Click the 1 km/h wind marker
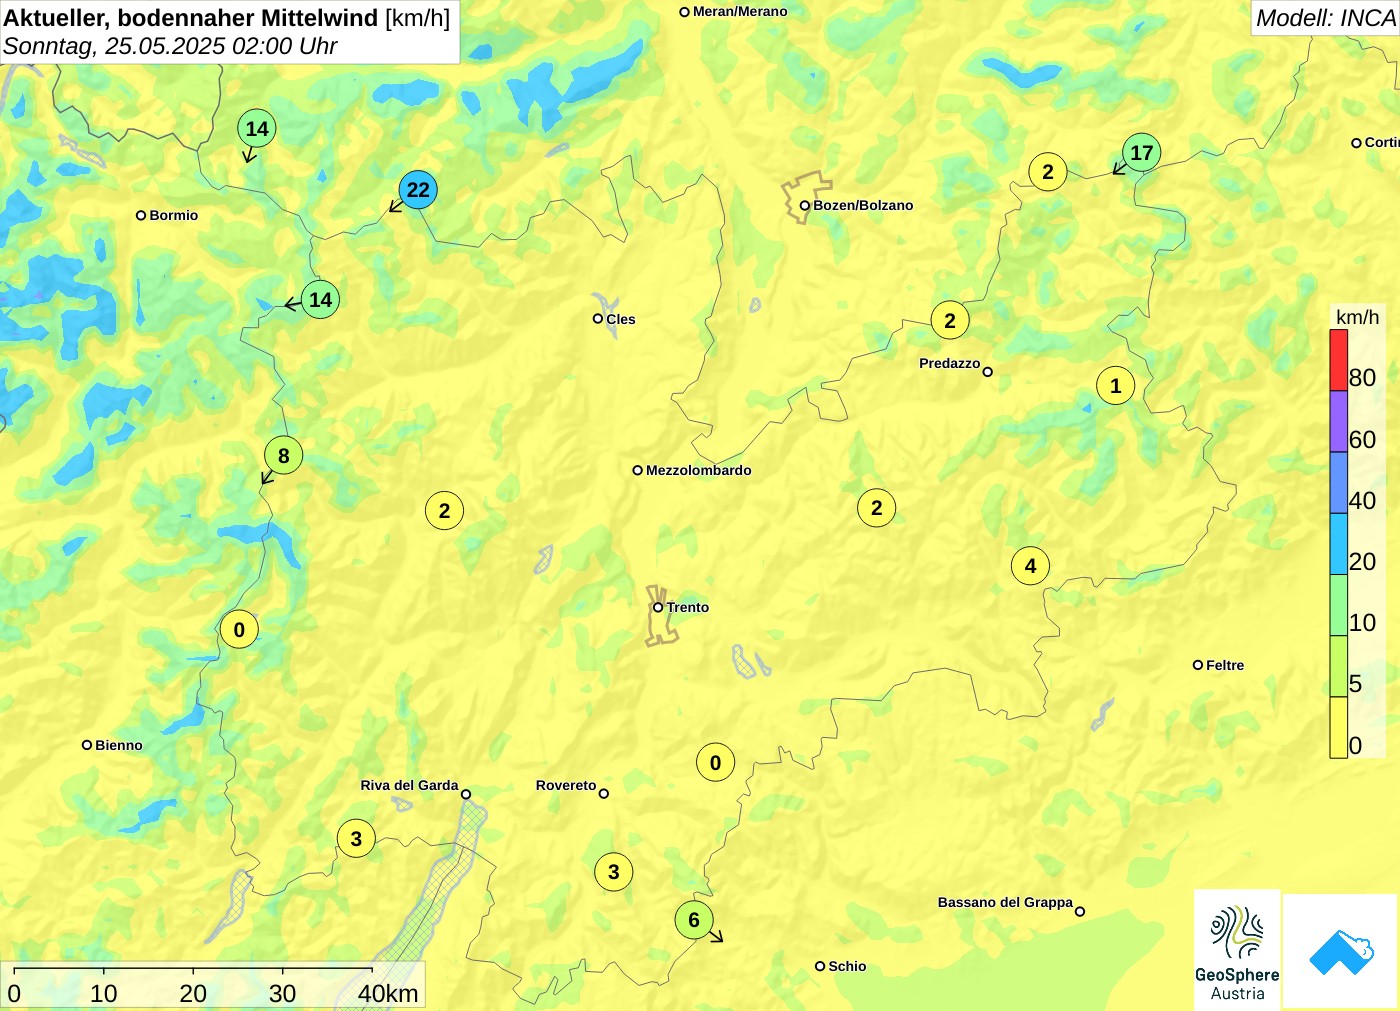 1116,386
